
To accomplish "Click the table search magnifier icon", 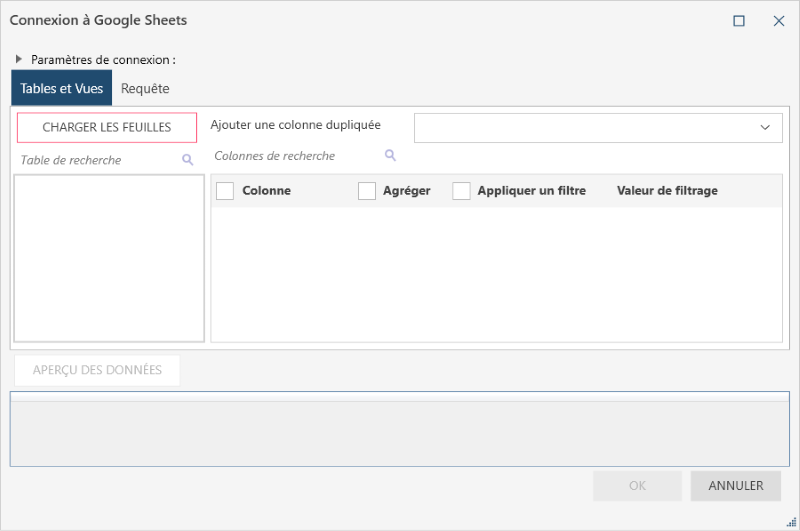I will pos(187,160).
